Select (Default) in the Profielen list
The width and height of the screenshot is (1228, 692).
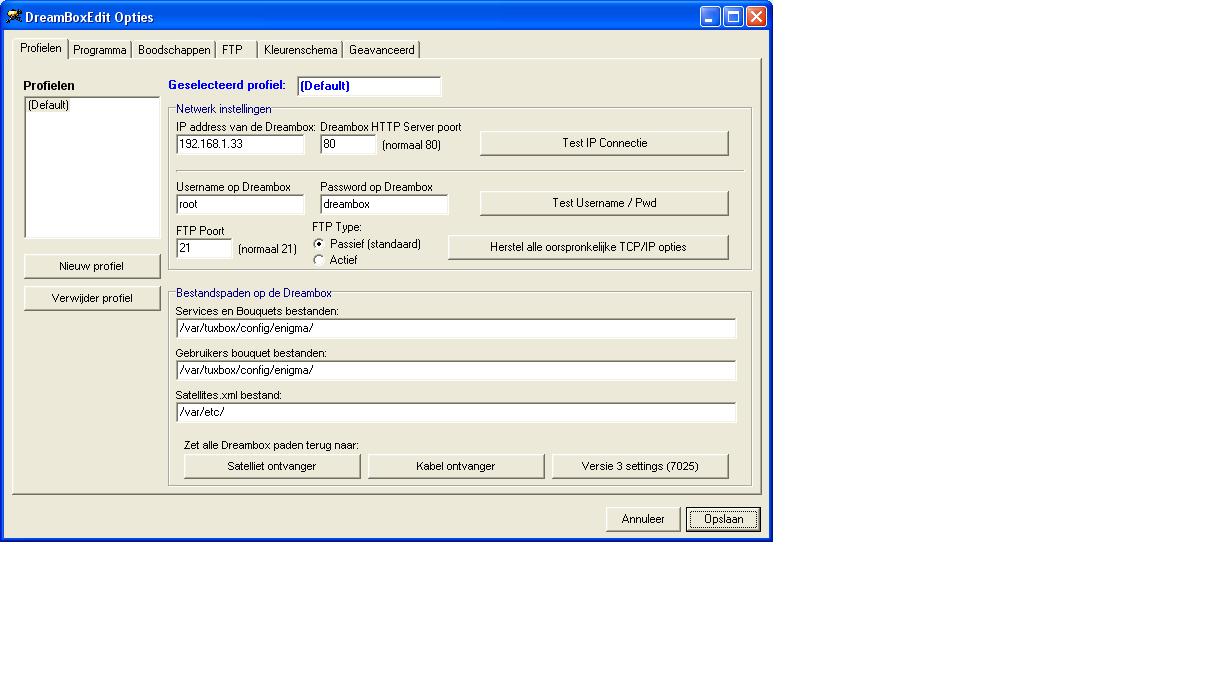point(91,105)
